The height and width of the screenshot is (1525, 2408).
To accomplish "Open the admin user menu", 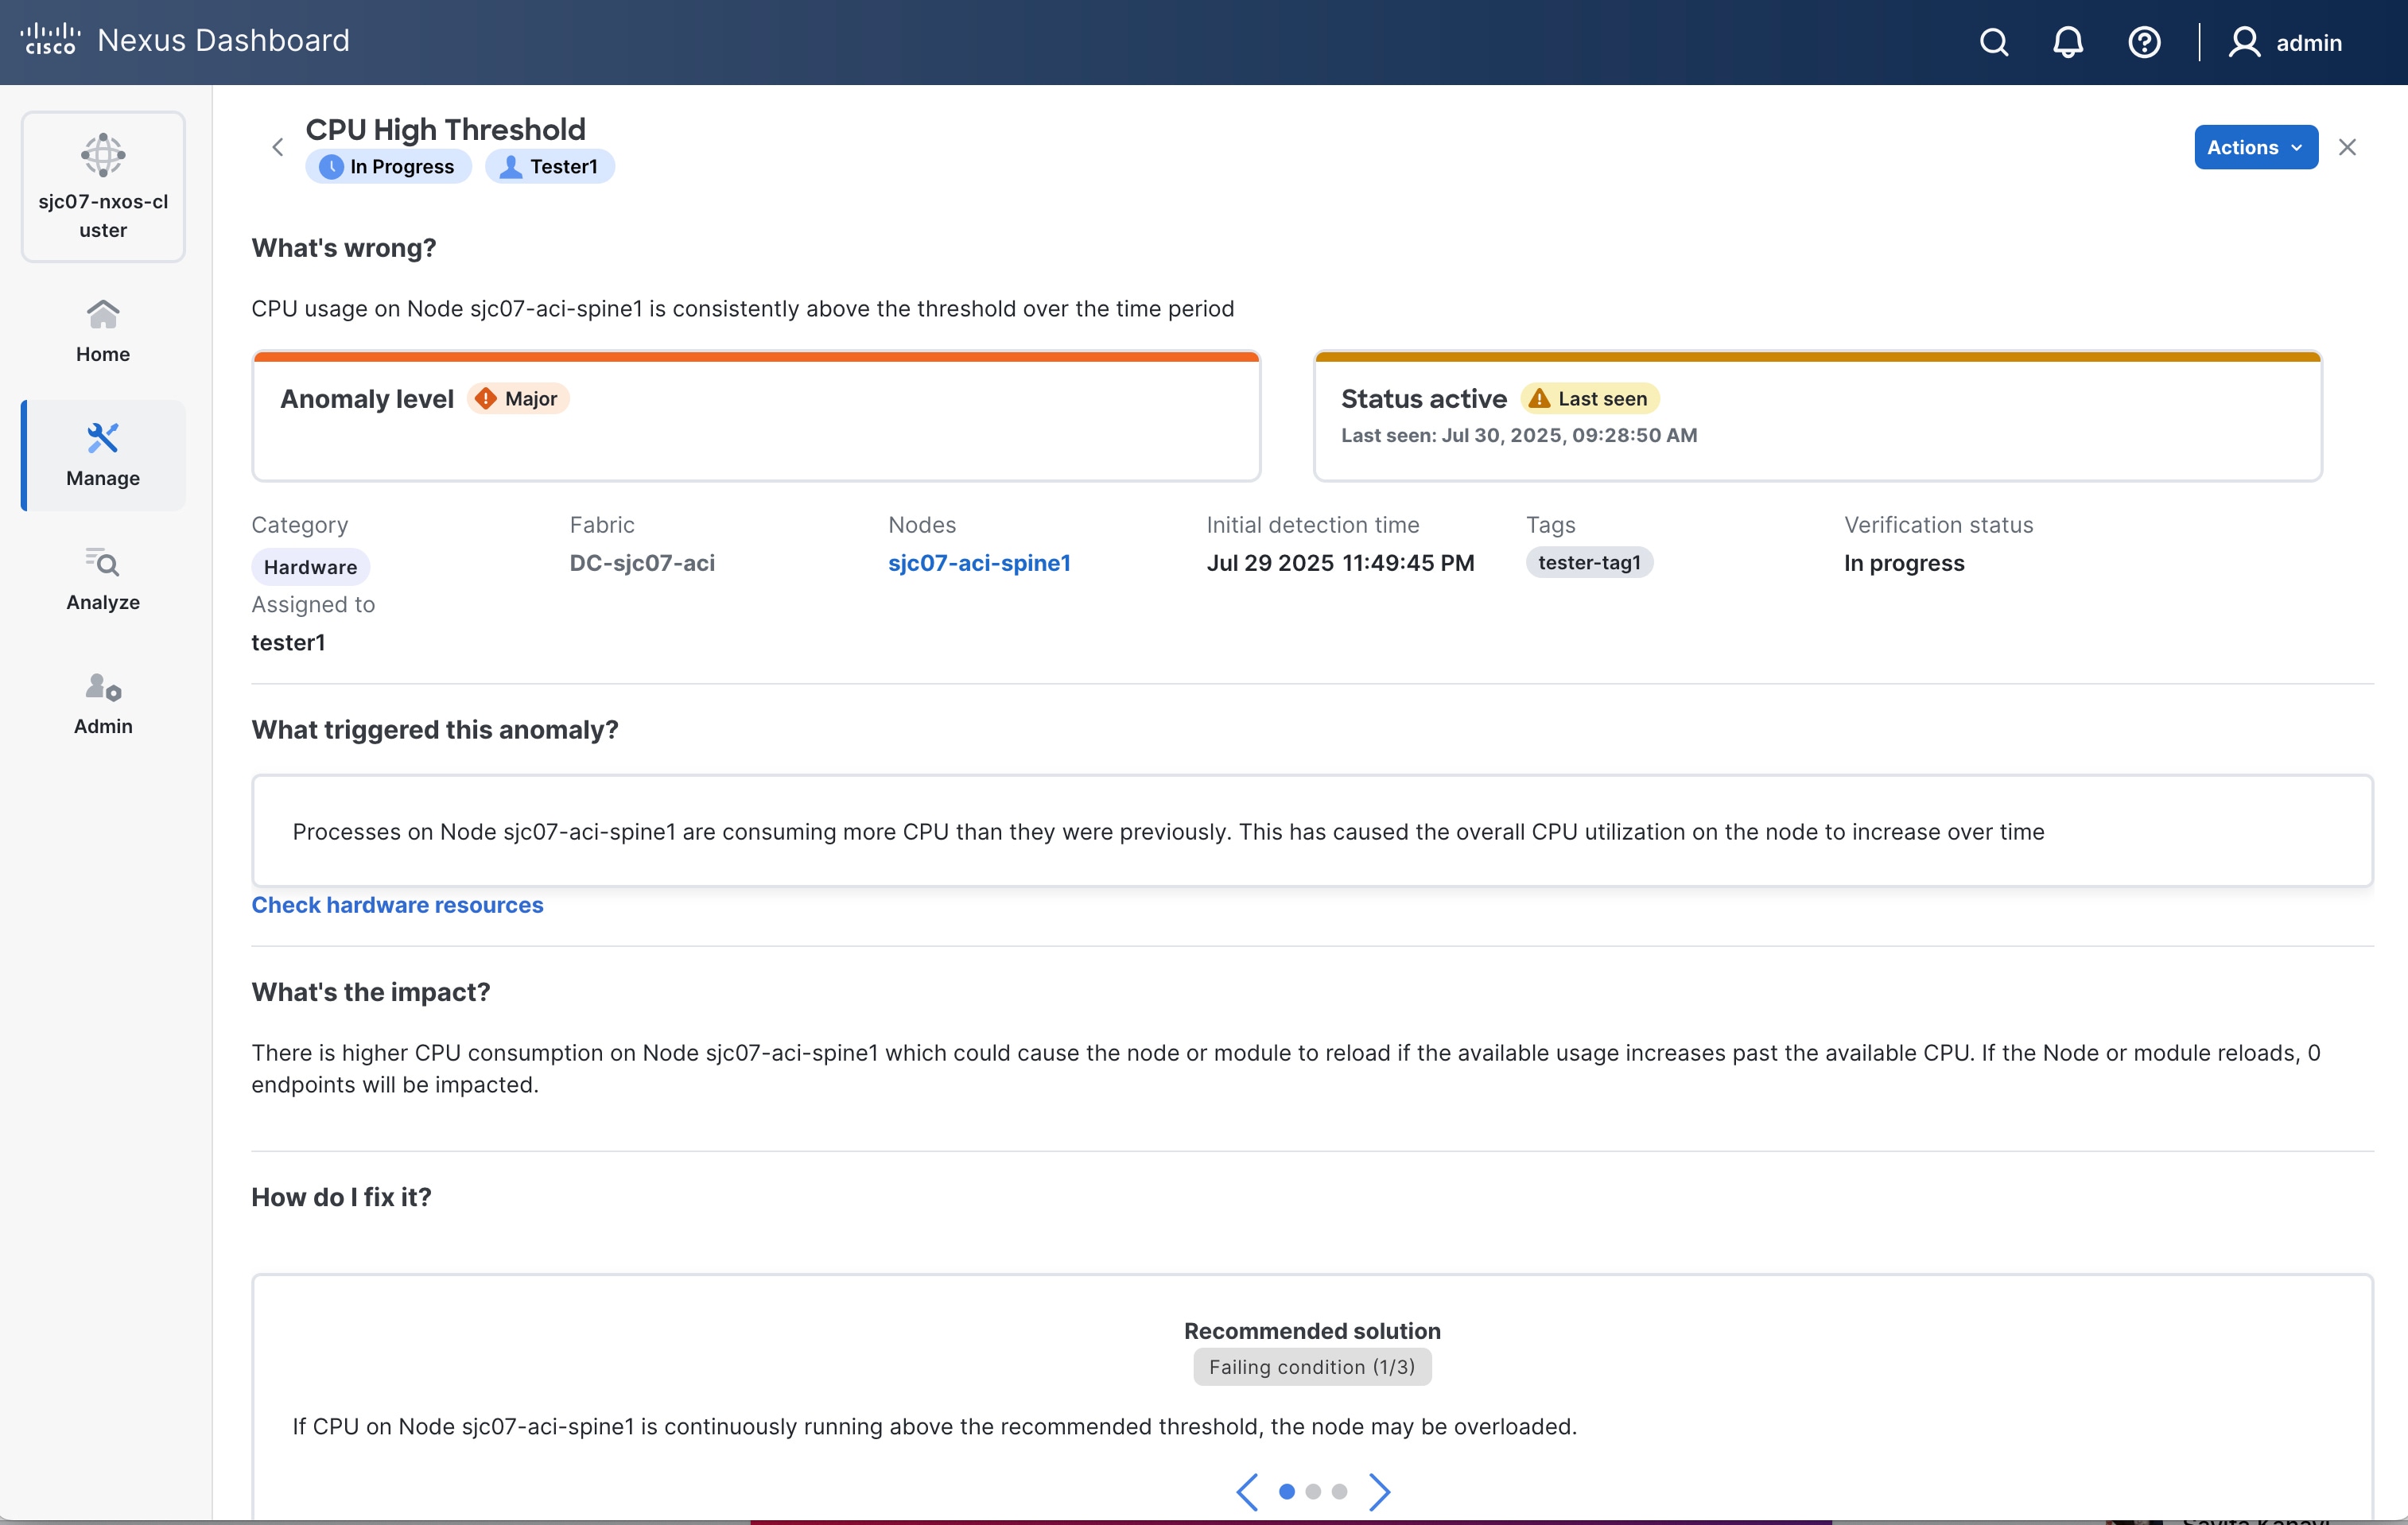I will [x=2286, y=42].
